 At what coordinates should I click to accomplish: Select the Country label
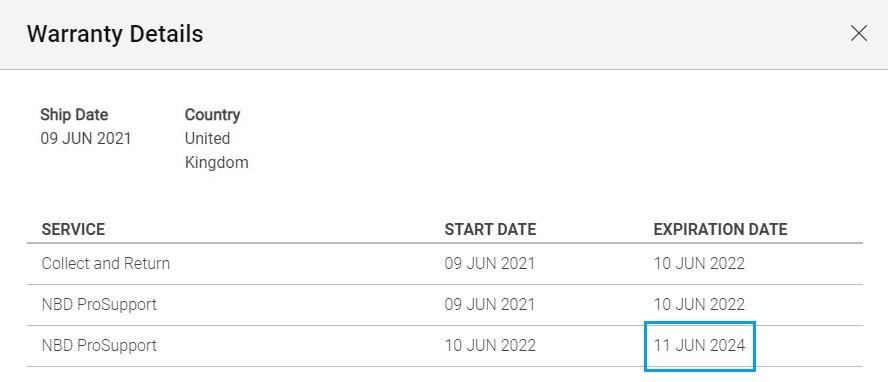tap(212, 114)
